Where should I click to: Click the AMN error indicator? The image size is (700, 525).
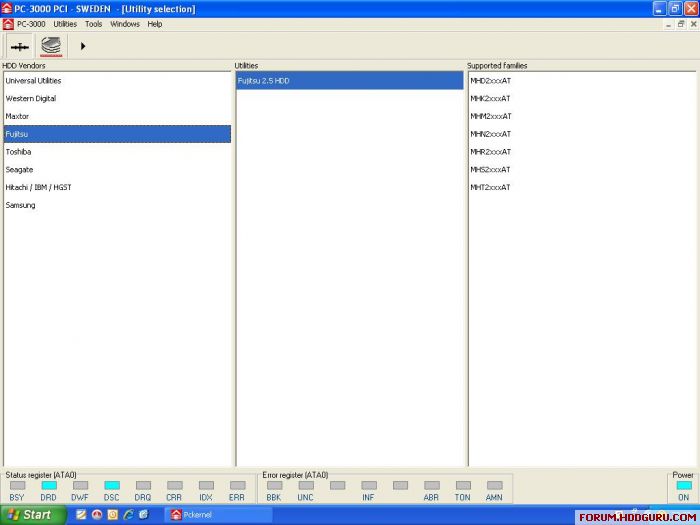click(495, 485)
